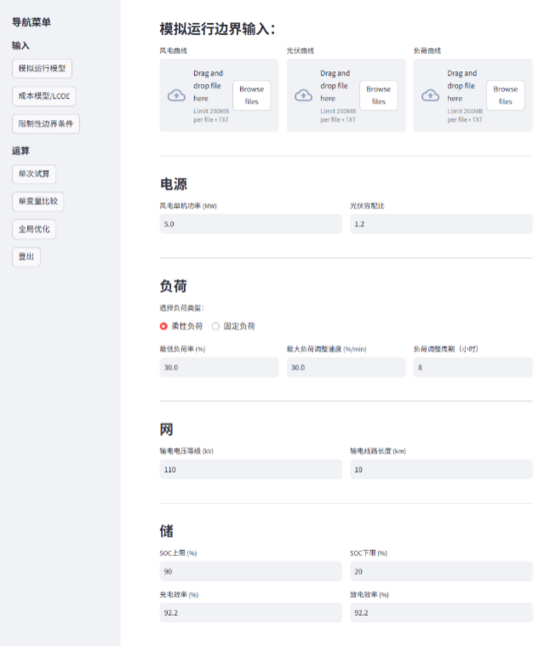Image resolution: width=550 pixels, height=647 pixels.
Task: Focus 光伏容配比 field showing 1.2
Action: (x=441, y=224)
